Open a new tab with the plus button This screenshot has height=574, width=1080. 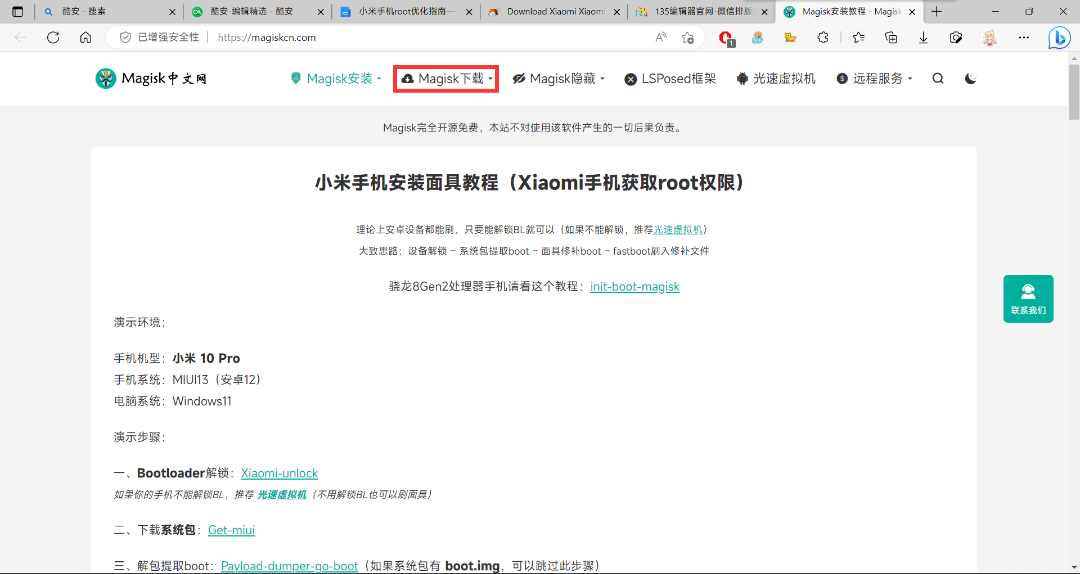click(936, 12)
